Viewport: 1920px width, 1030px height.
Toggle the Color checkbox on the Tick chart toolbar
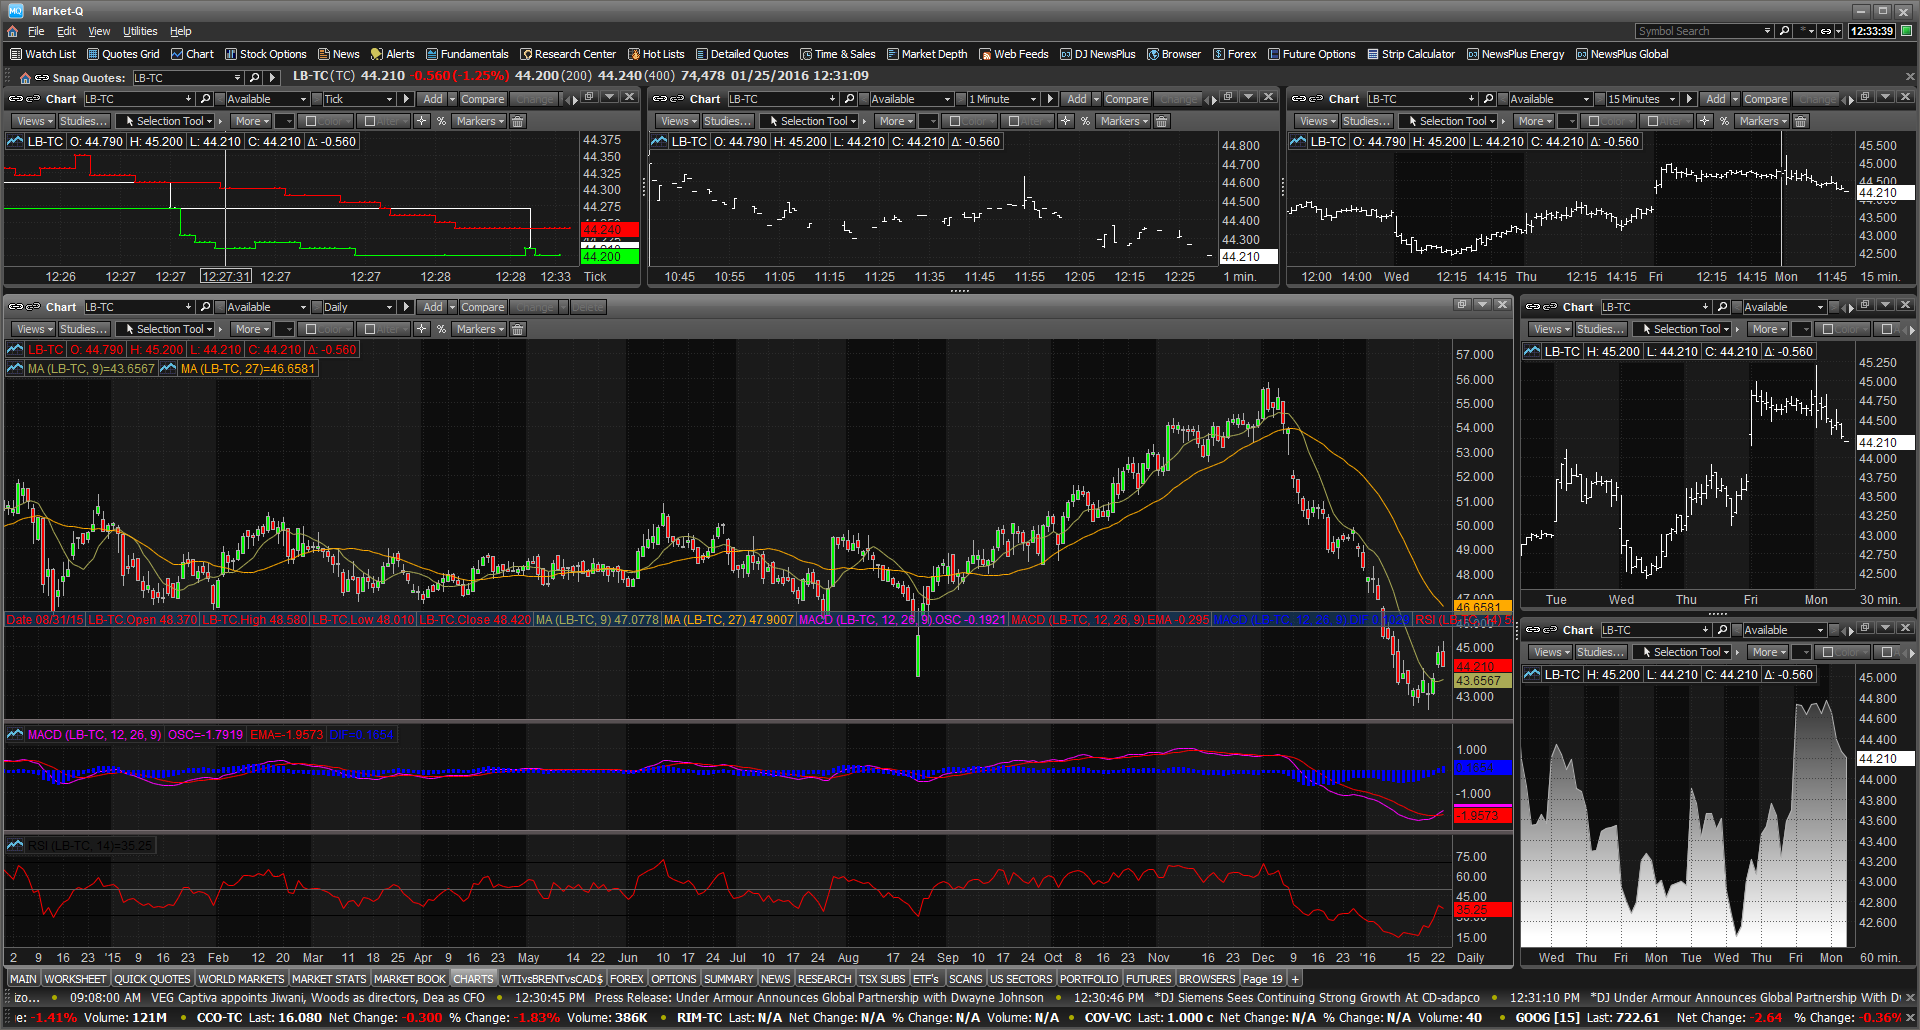(x=312, y=121)
